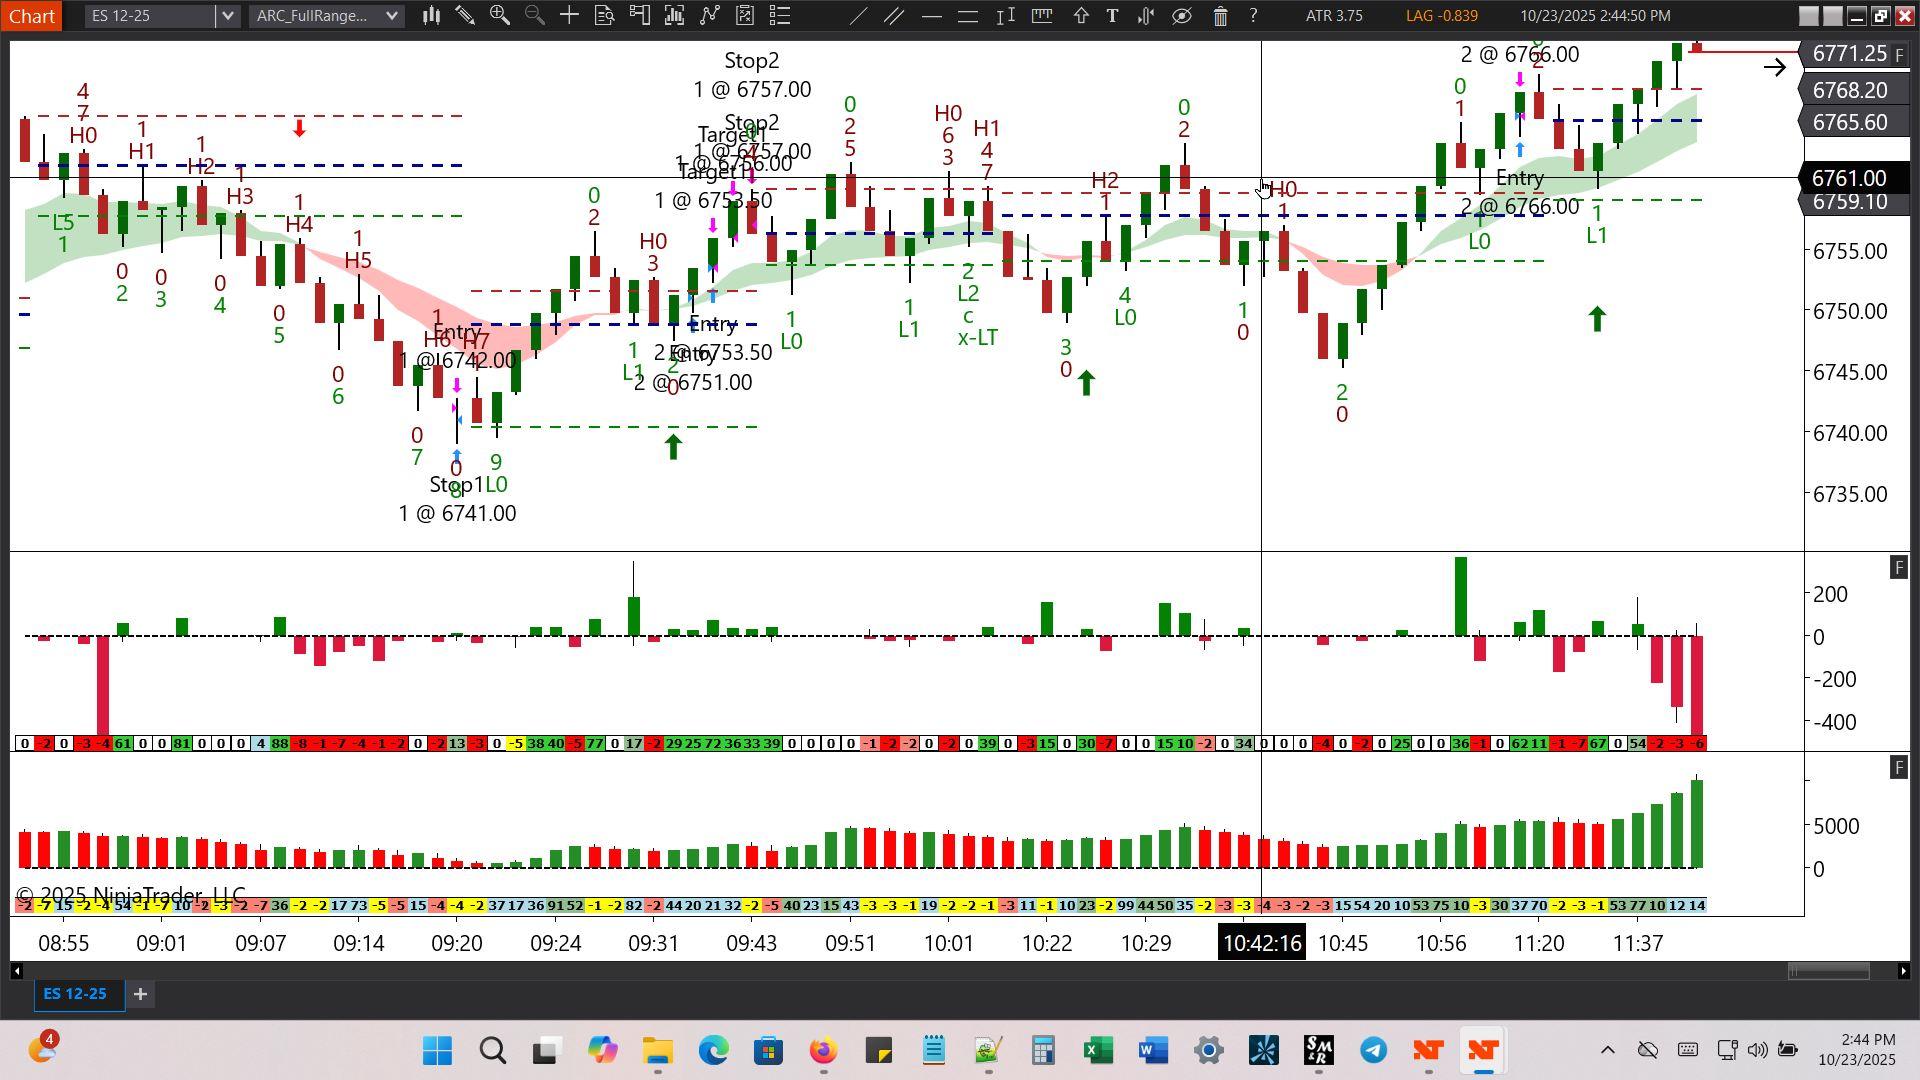Click the question mark help button
The height and width of the screenshot is (1080, 1920).
1253,16
